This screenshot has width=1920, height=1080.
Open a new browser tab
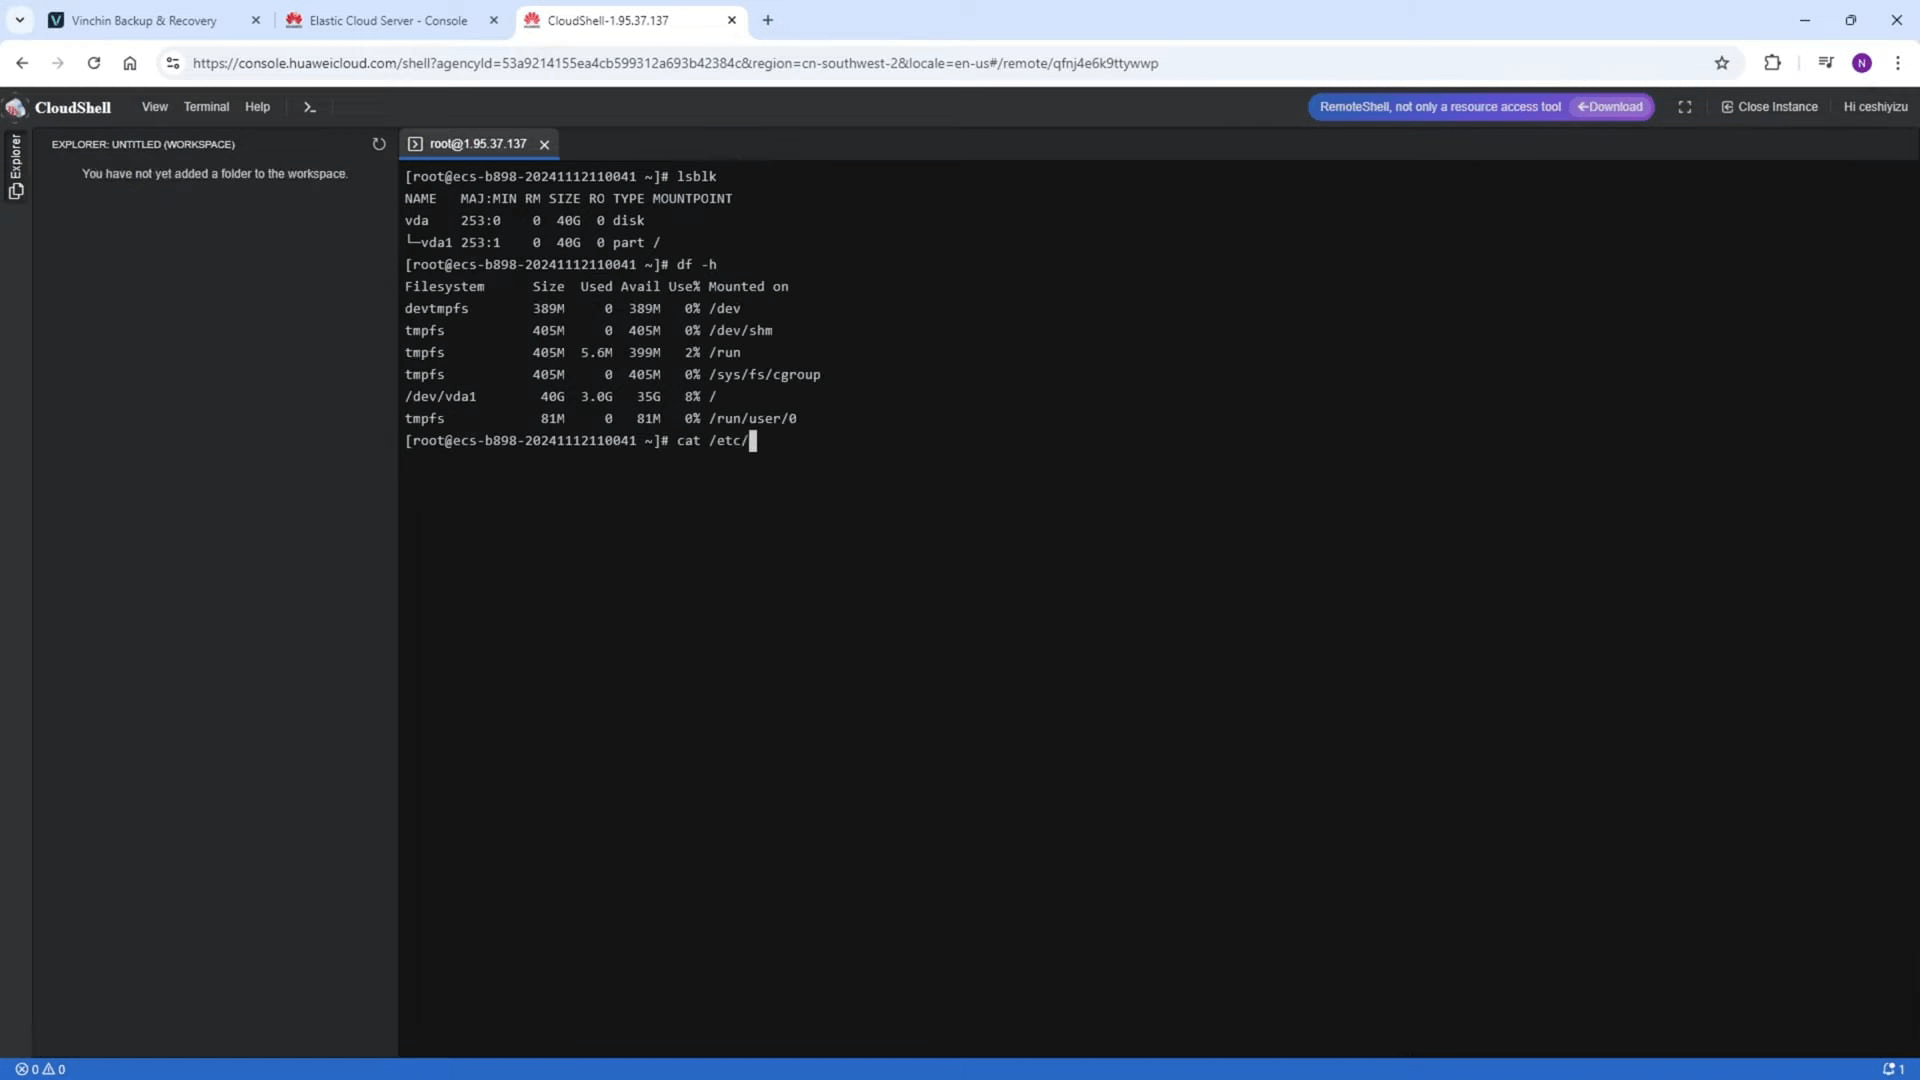[768, 20]
